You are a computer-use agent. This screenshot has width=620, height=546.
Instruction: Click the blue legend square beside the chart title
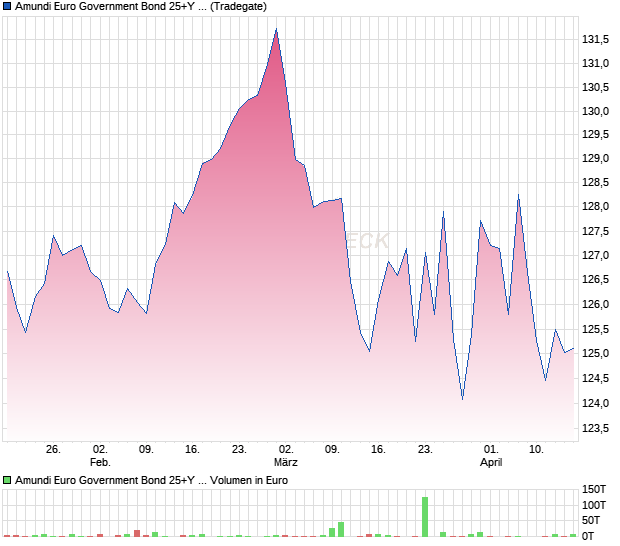point(8,6)
